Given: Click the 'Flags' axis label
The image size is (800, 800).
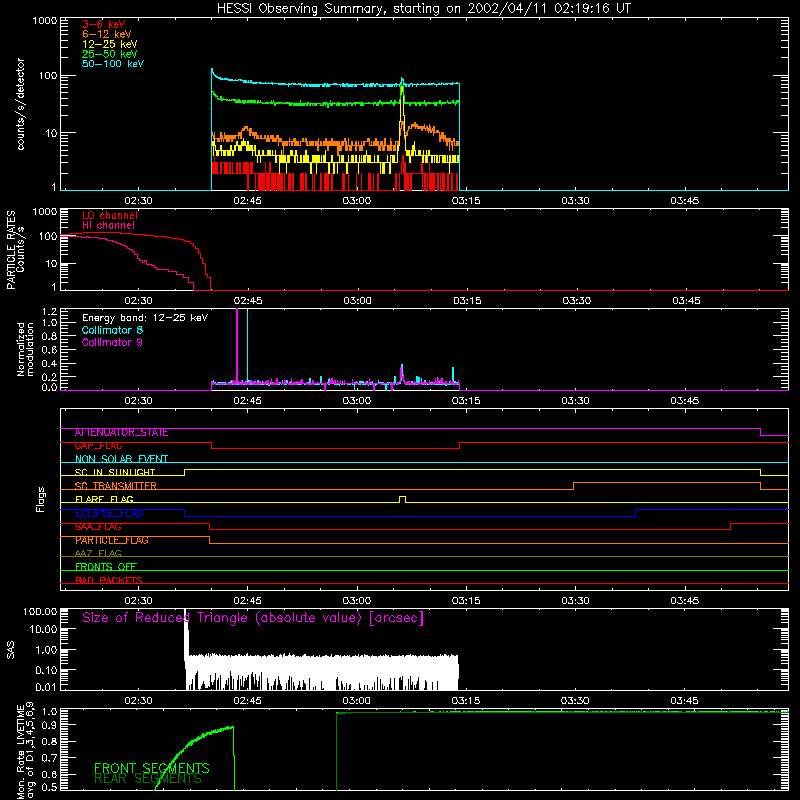Looking at the screenshot, I should pyautogui.click(x=40, y=499).
